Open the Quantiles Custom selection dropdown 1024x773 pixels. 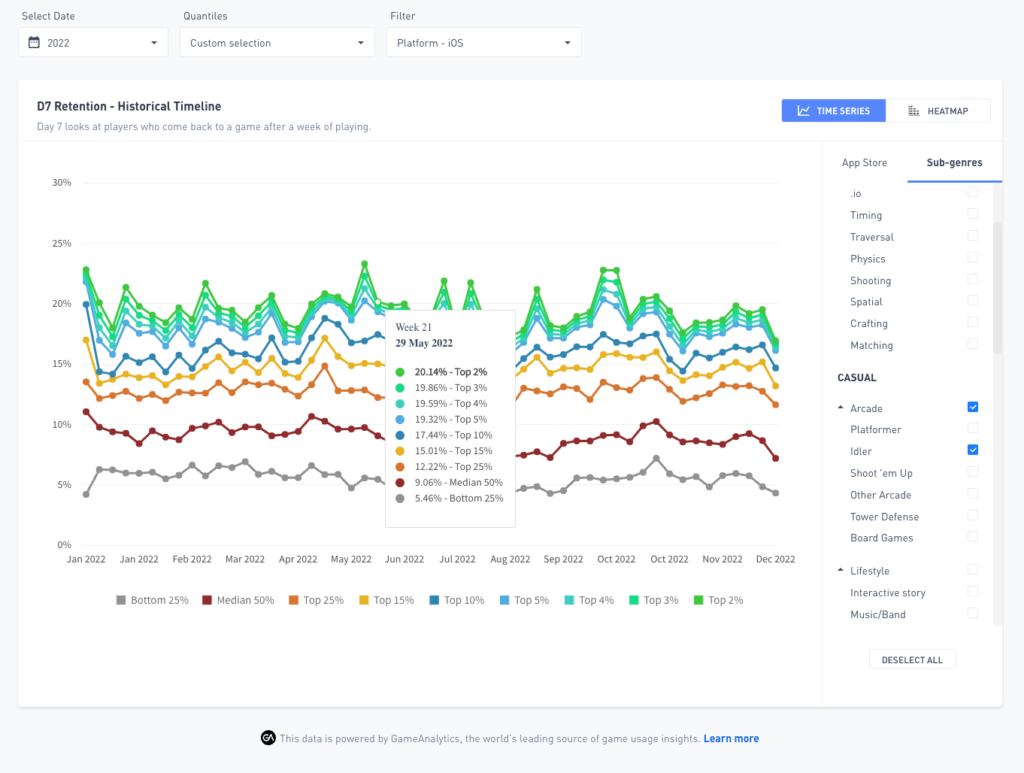coord(278,42)
